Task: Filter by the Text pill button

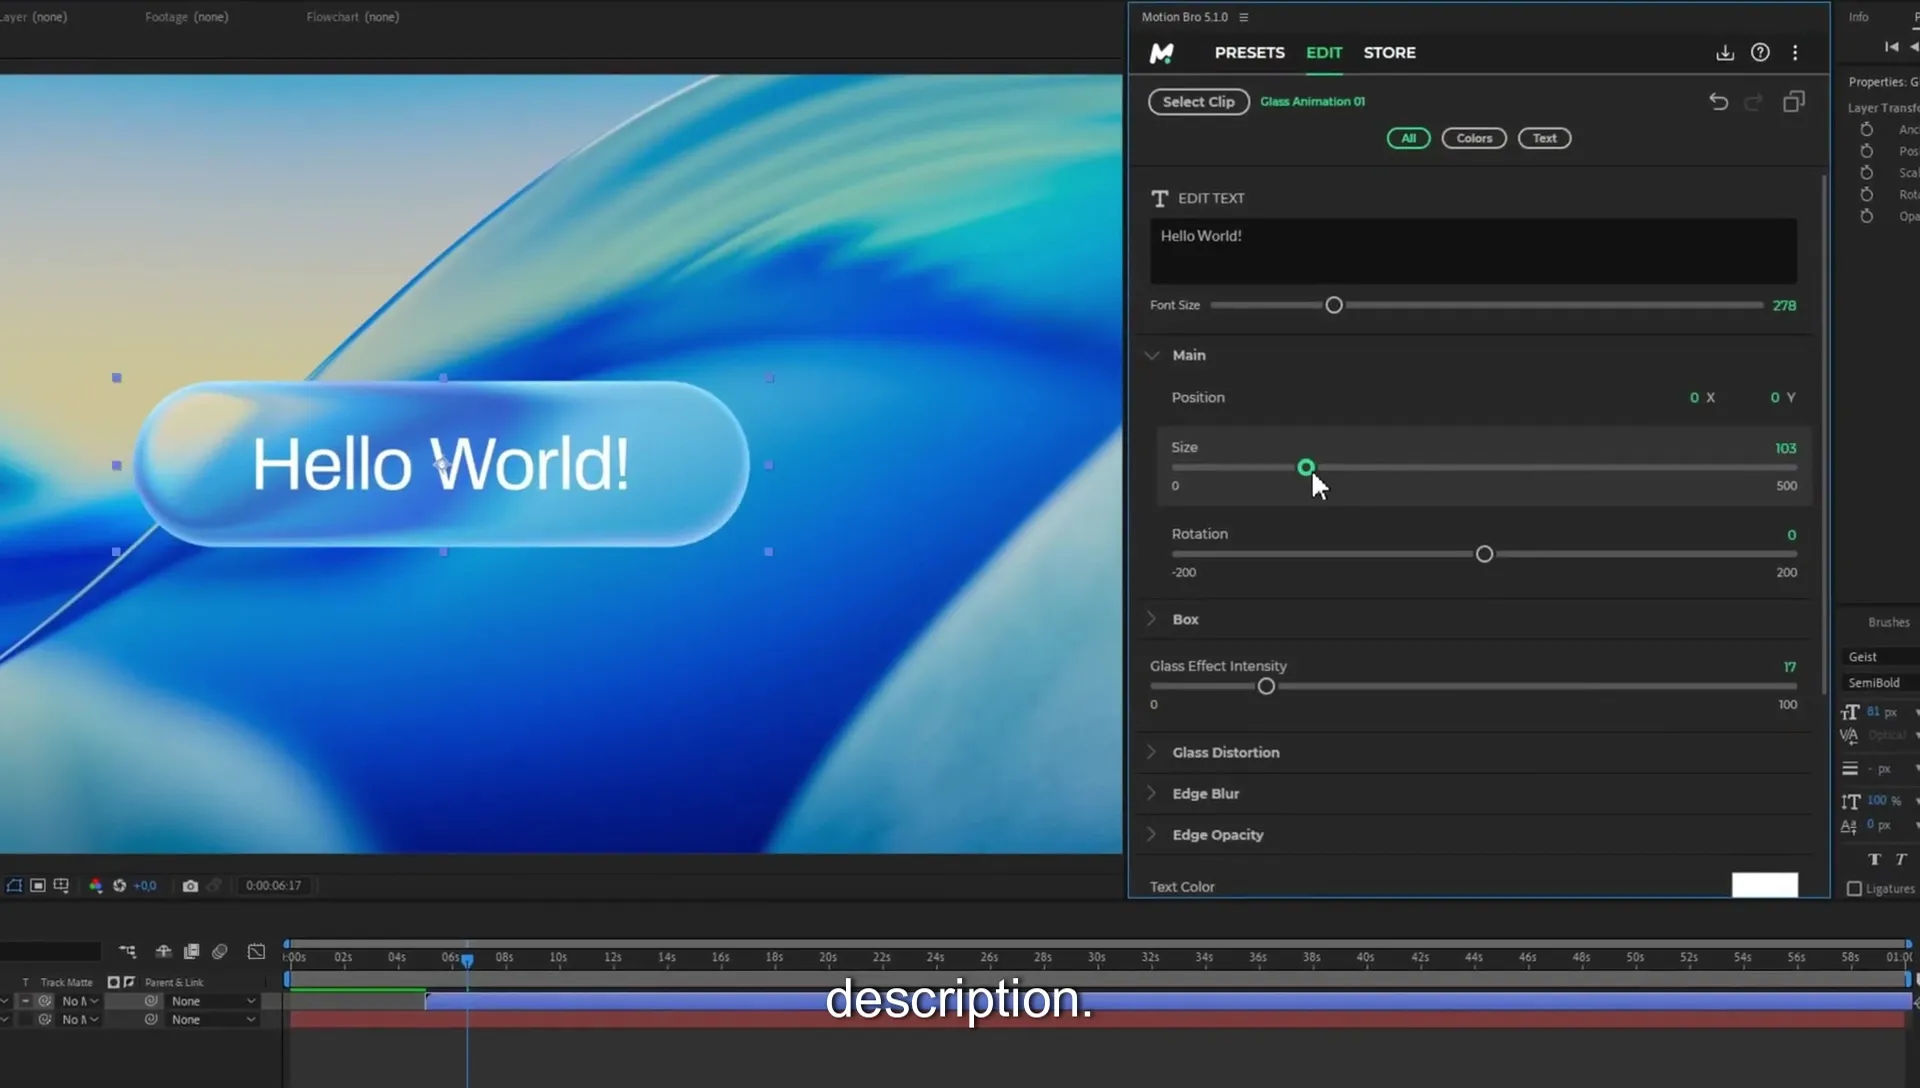Action: [1544, 138]
